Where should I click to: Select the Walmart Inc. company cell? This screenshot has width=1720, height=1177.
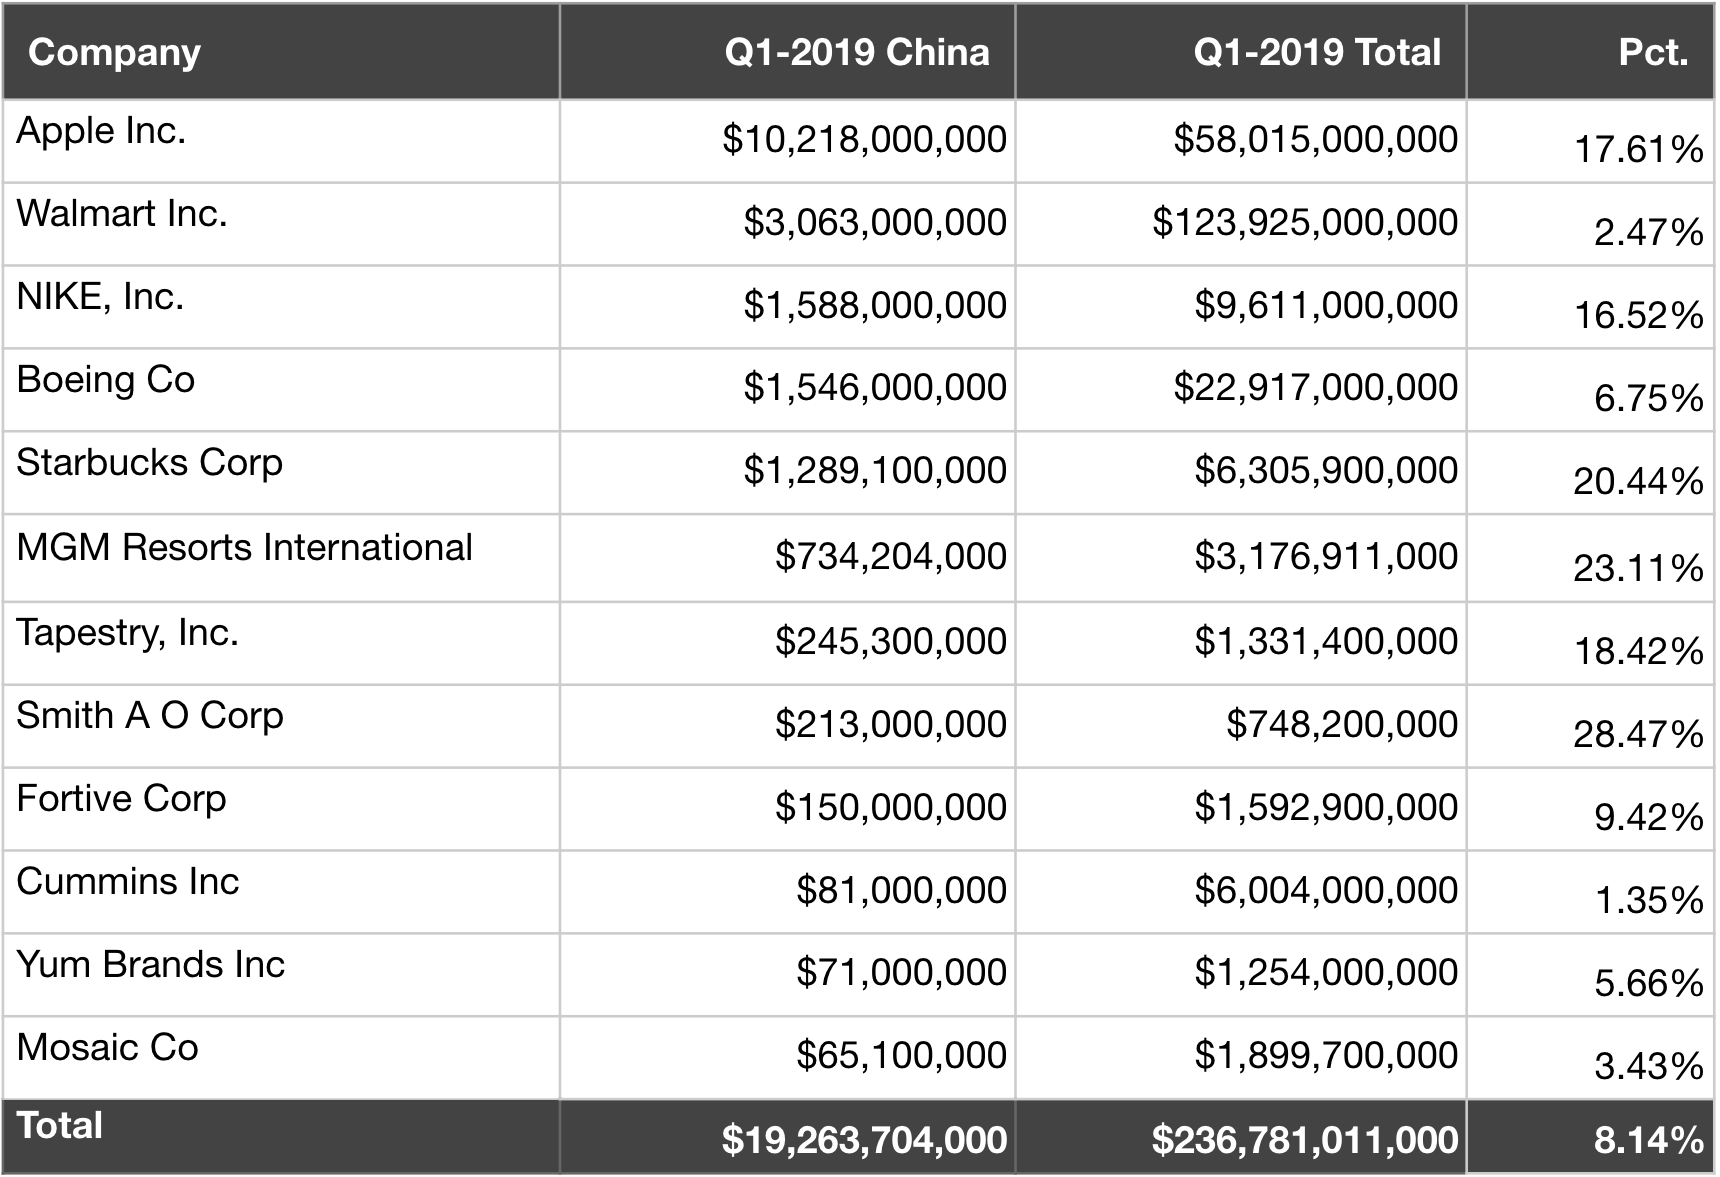pyautogui.click(x=122, y=214)
